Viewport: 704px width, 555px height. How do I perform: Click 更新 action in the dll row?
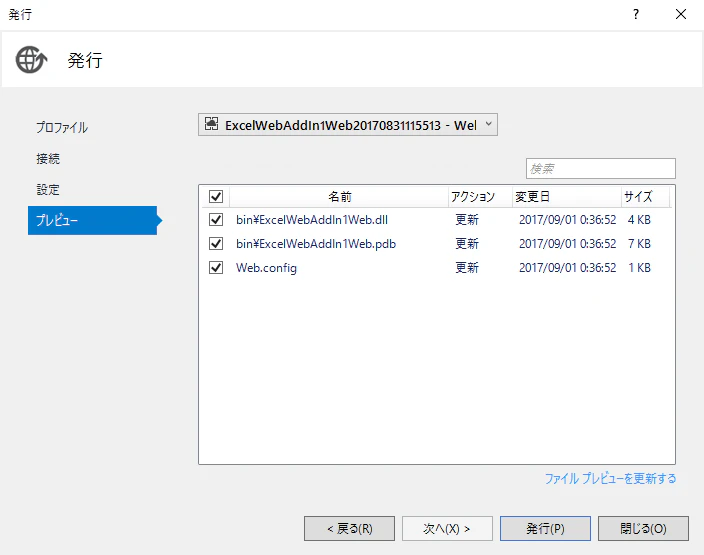click(x=467, y=220)
